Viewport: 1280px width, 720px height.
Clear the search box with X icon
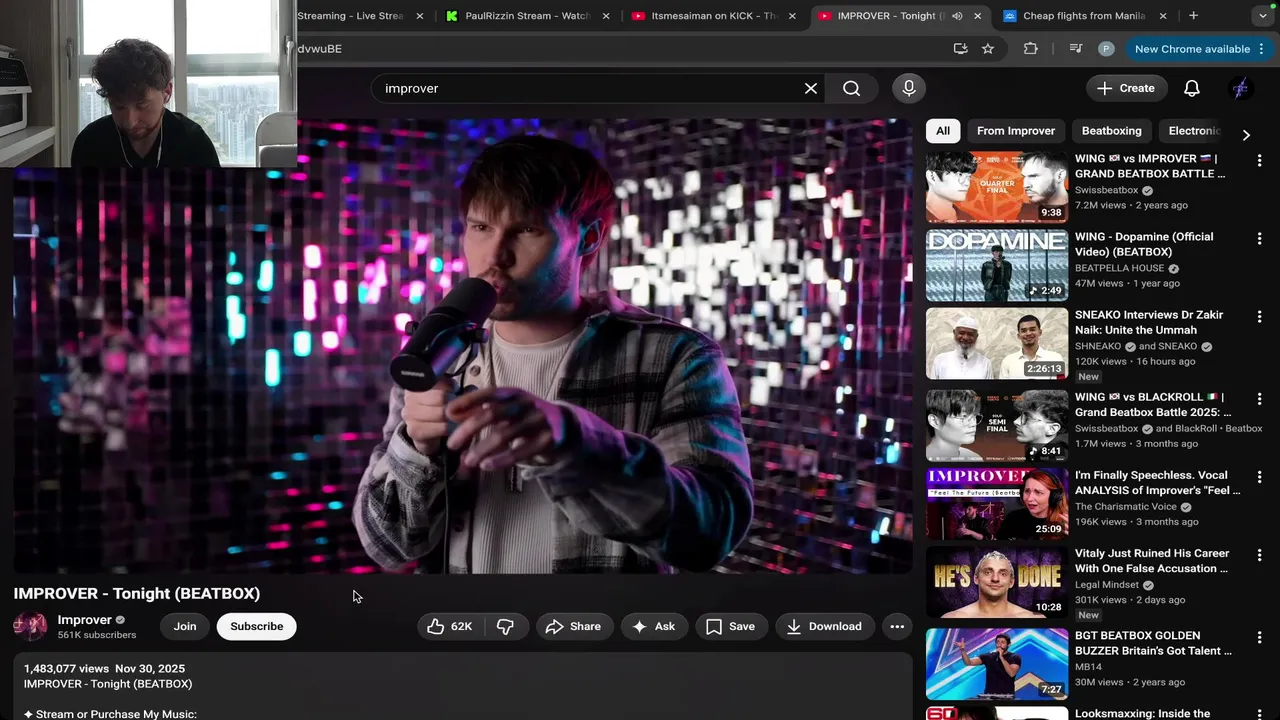(811, 88)
